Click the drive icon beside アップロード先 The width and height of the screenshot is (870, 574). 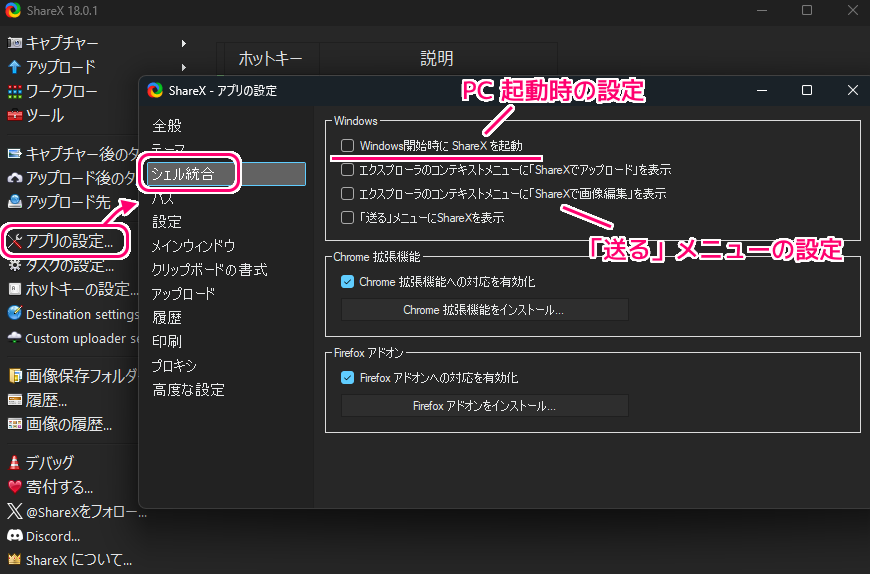(15, 202)
